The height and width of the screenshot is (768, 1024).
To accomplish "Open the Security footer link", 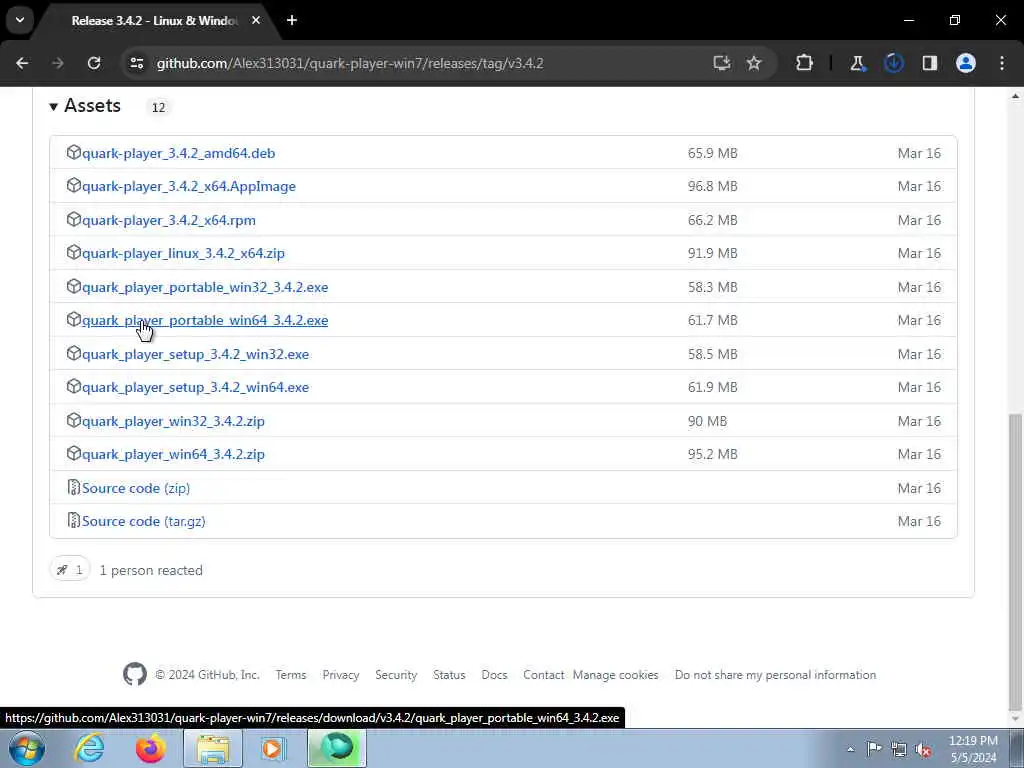I will pyautogui.click(x=396, y=675).
